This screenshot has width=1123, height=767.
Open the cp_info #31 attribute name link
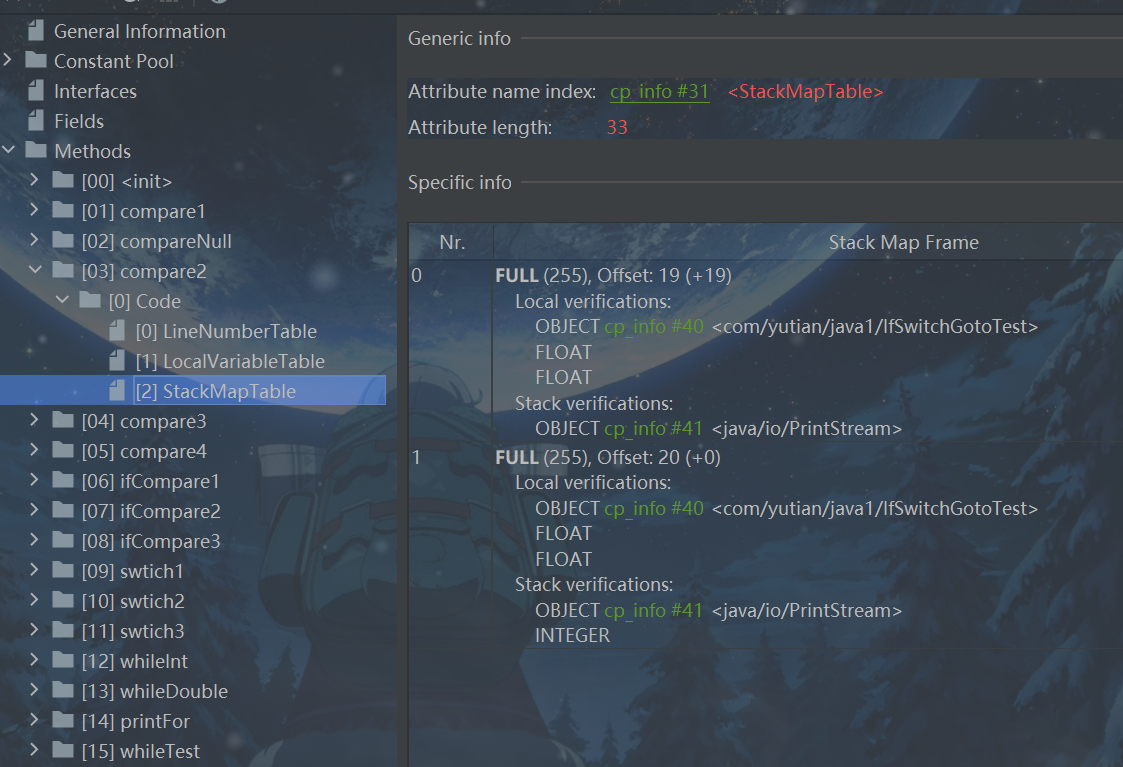pos(659,92)
